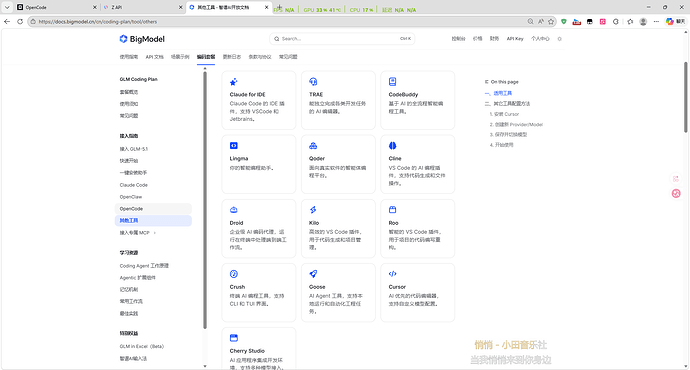Click the BigModel logo

[142, 39]
